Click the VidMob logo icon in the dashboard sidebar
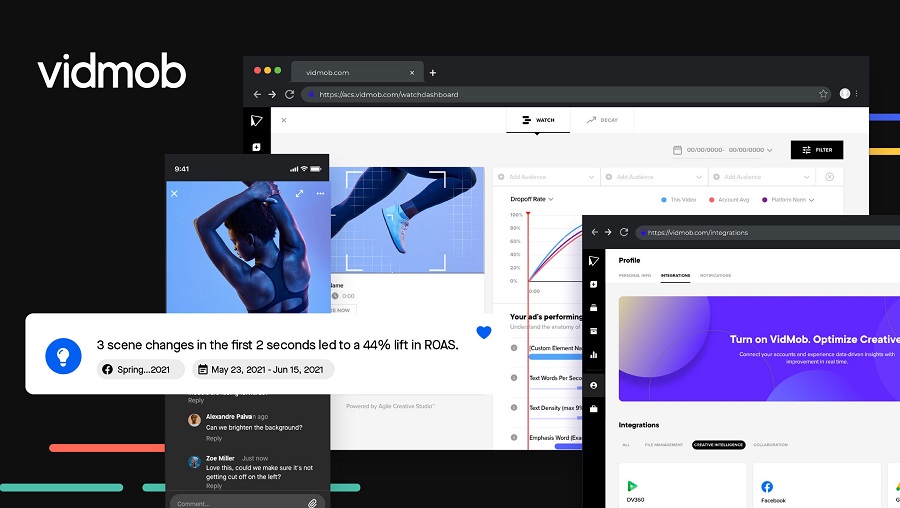The image size is (900, 508). coord(256,121)
